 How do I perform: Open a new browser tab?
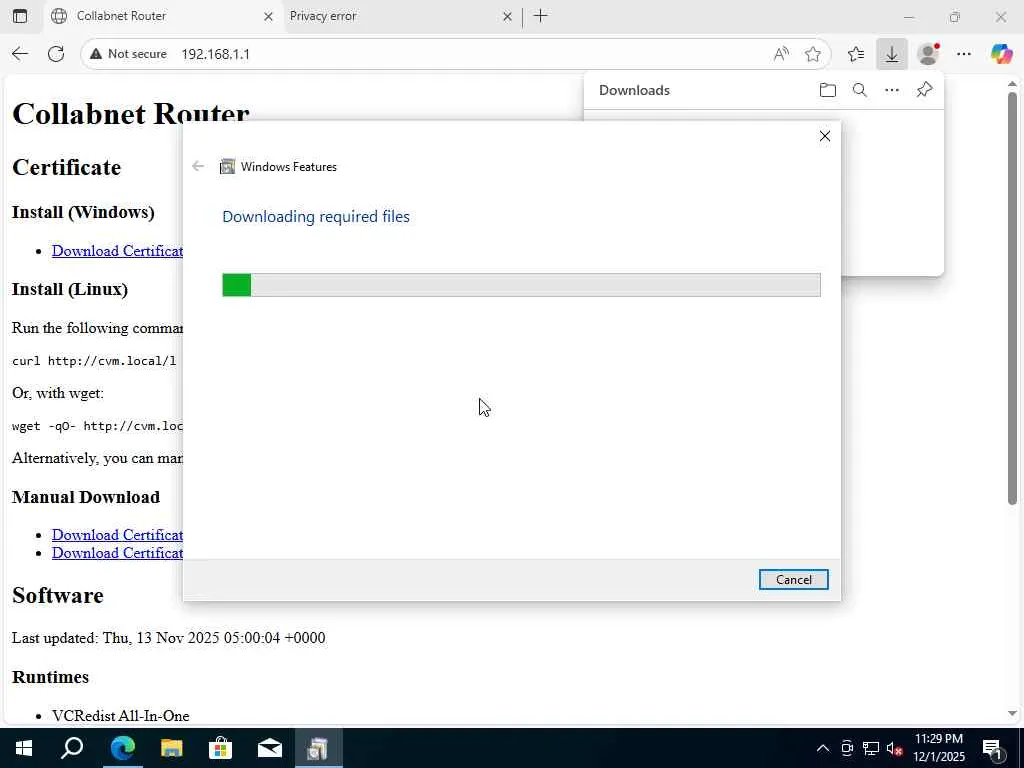(541, 16)
